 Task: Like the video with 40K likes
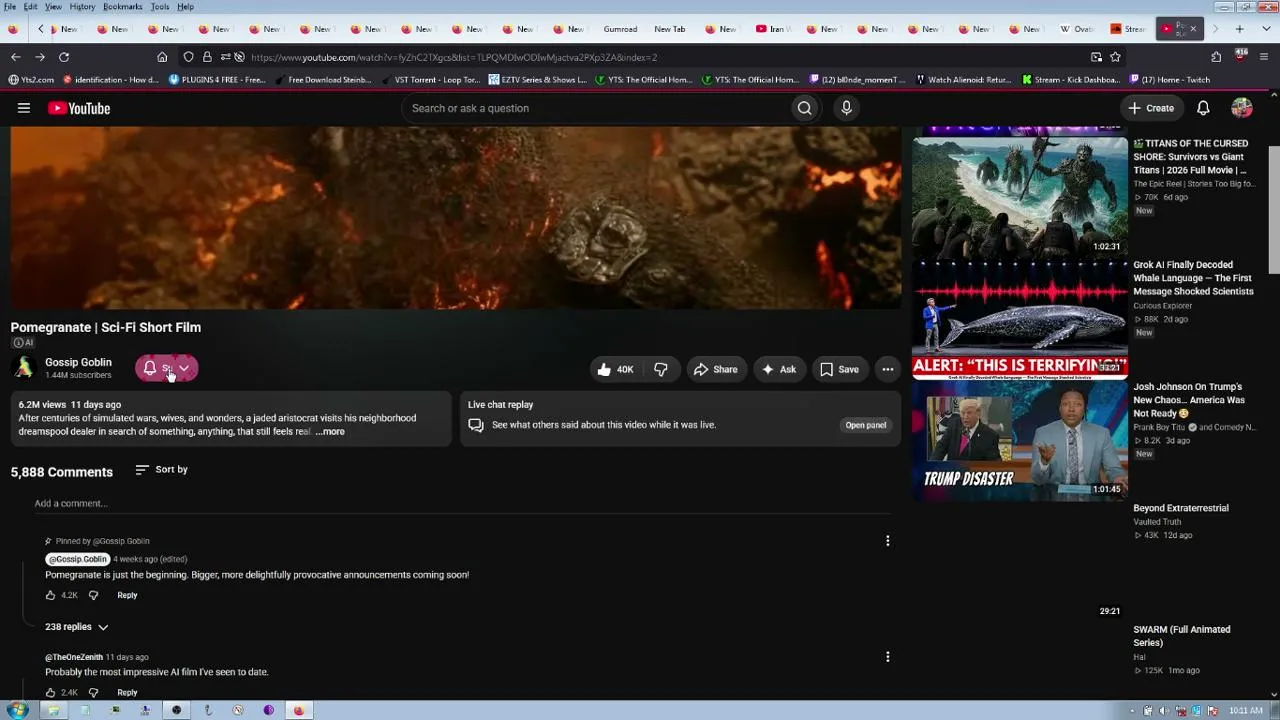click(615, 369)
